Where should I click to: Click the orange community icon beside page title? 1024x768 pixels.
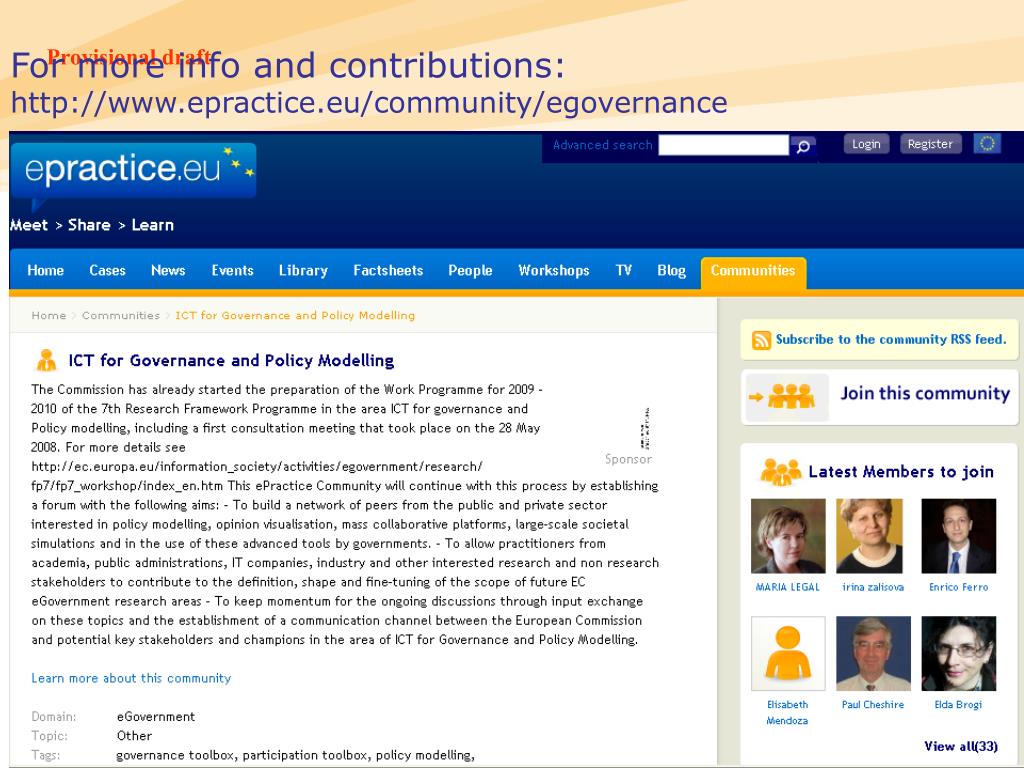click(x=46, y=360)
